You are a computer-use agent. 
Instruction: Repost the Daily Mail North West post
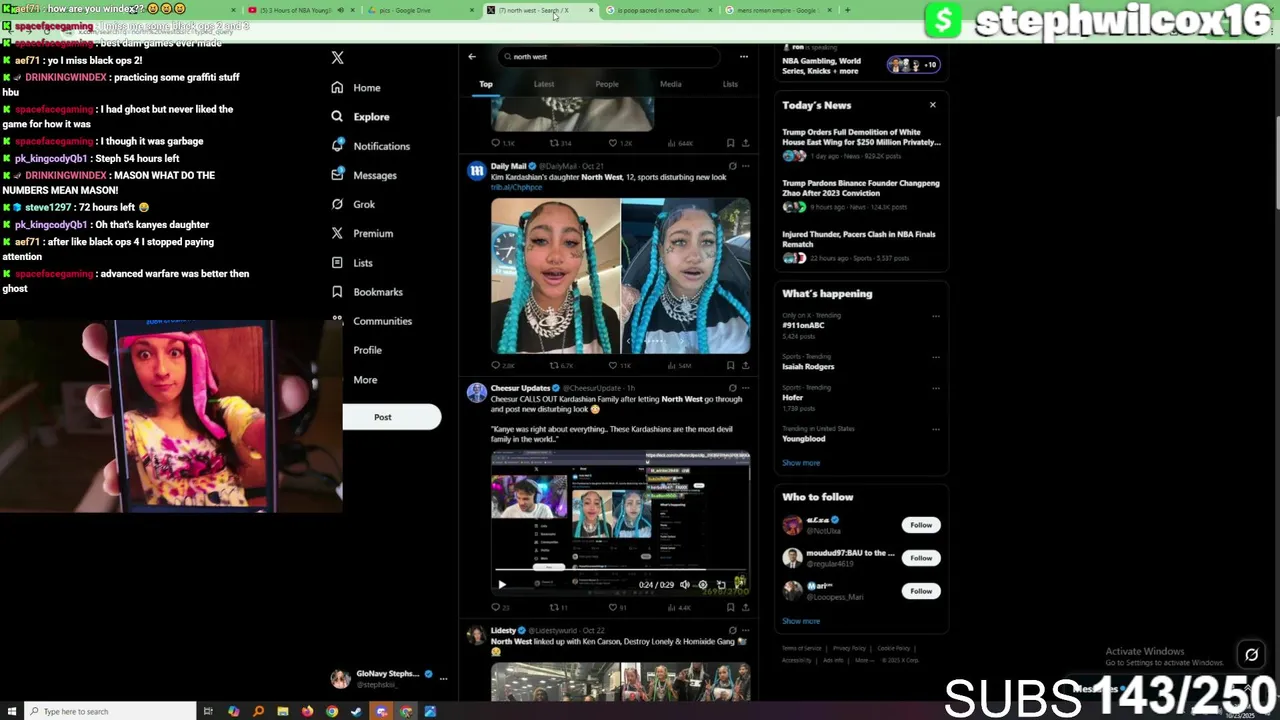[560, 366]
